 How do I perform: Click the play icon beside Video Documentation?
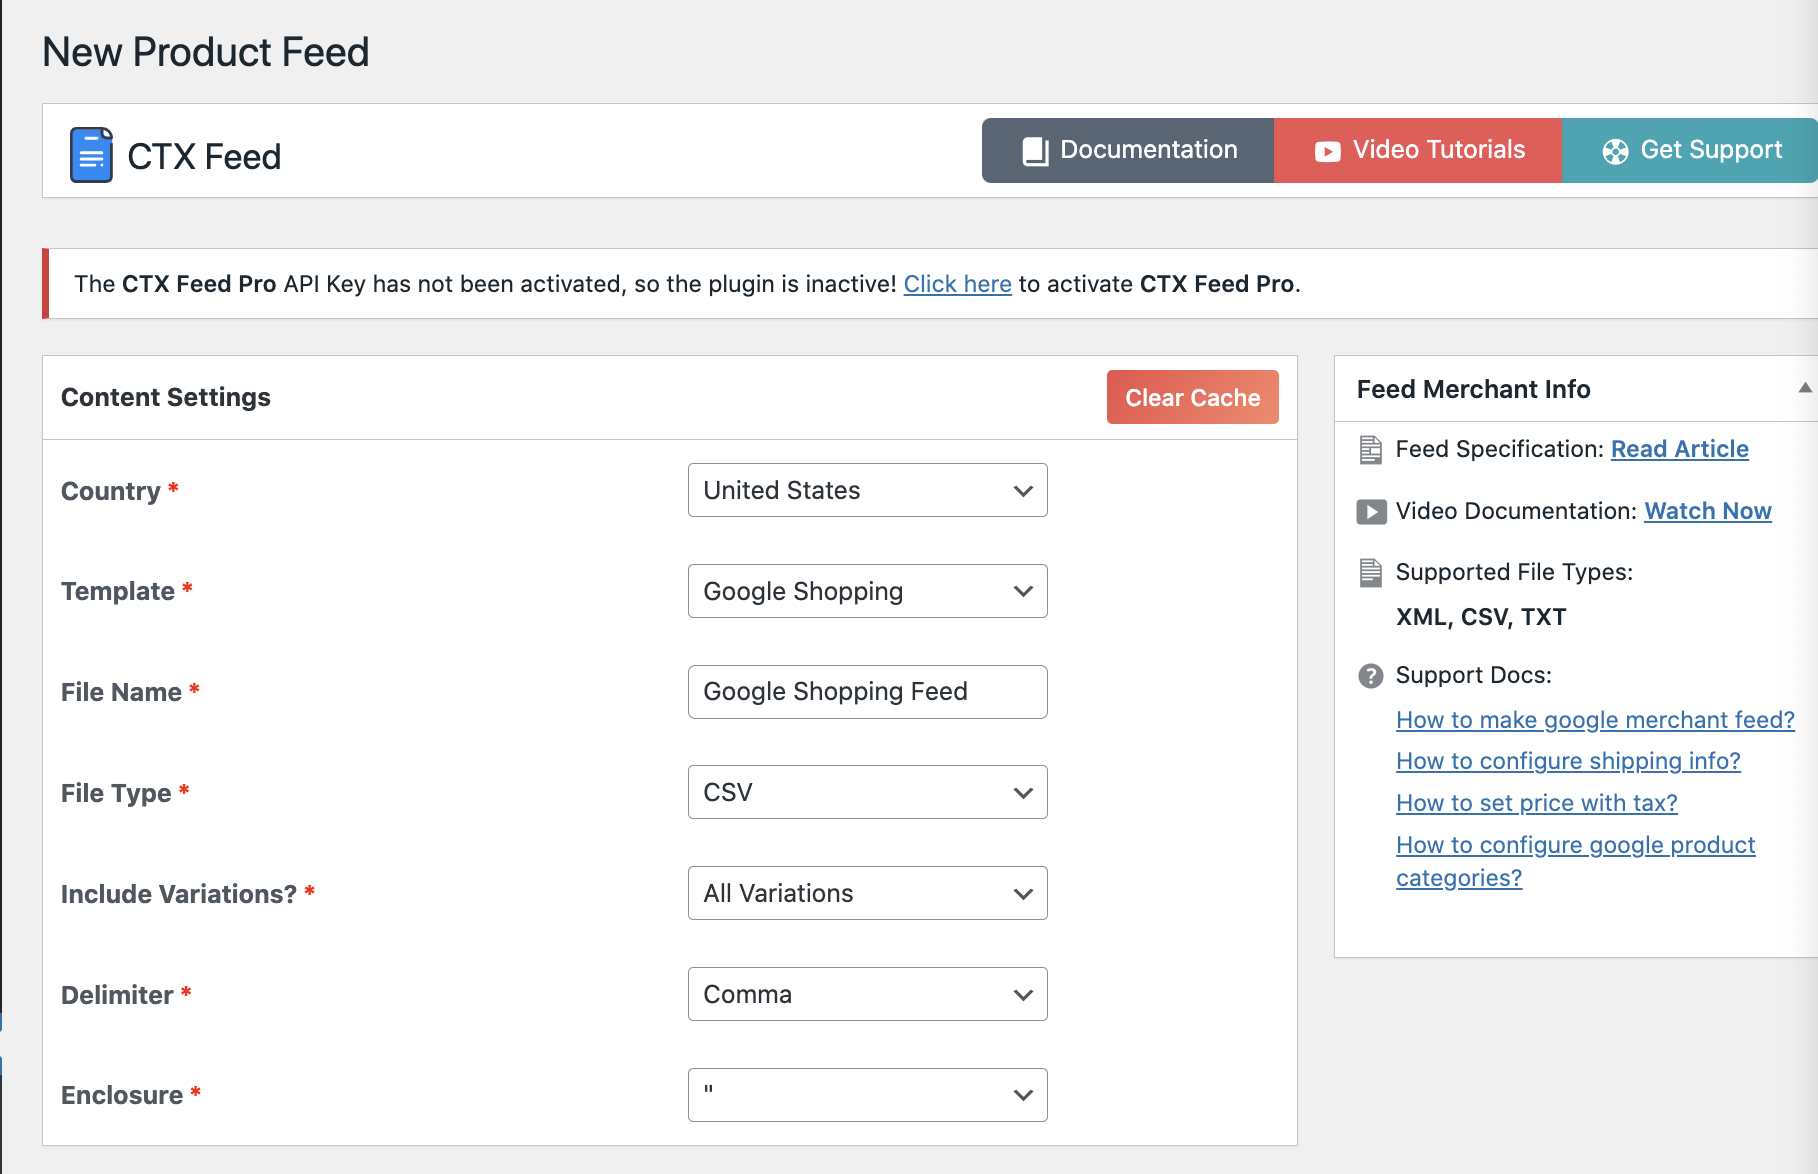1370,511
